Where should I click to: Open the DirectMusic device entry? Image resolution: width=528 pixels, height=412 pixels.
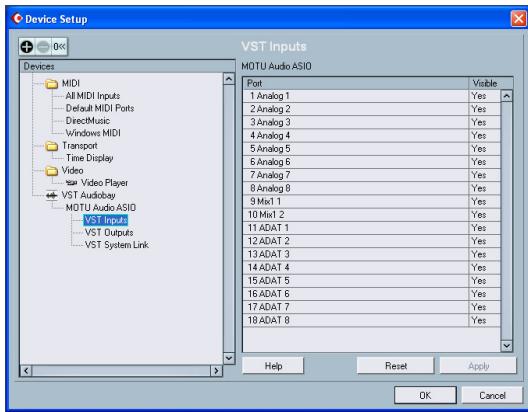pyautogui.click(x=88, y=121)
